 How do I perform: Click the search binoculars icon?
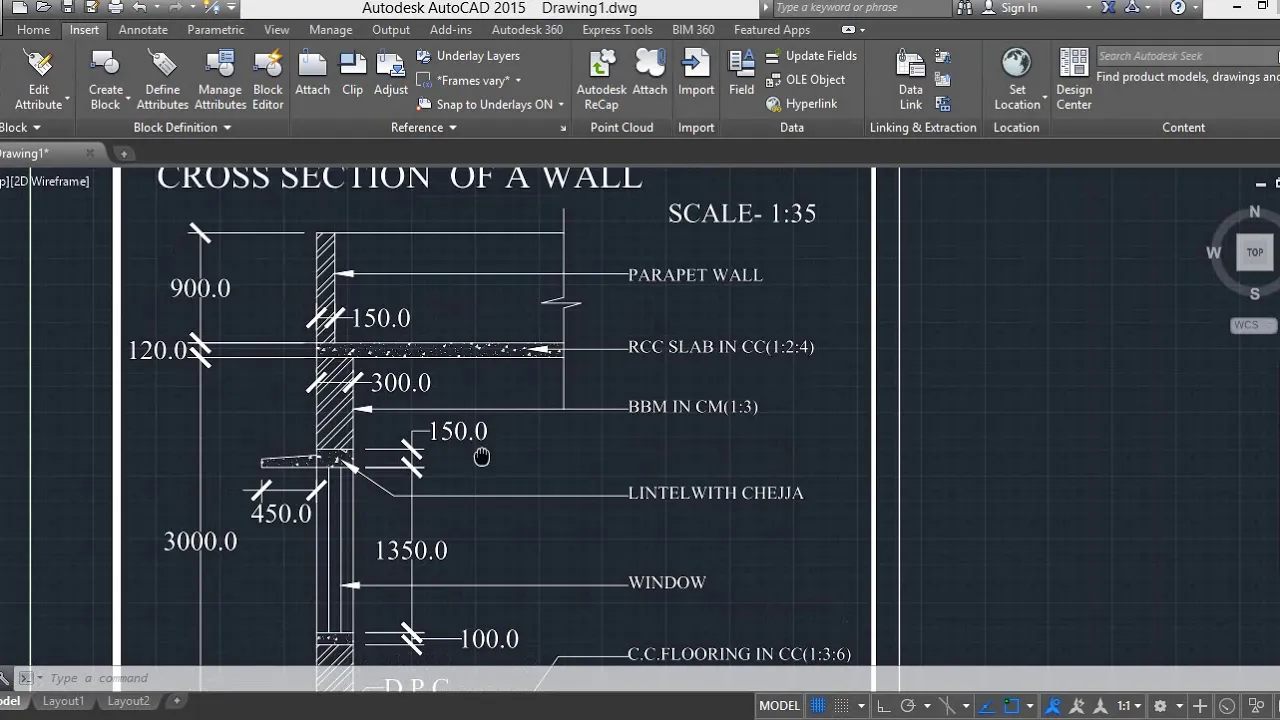964,7
